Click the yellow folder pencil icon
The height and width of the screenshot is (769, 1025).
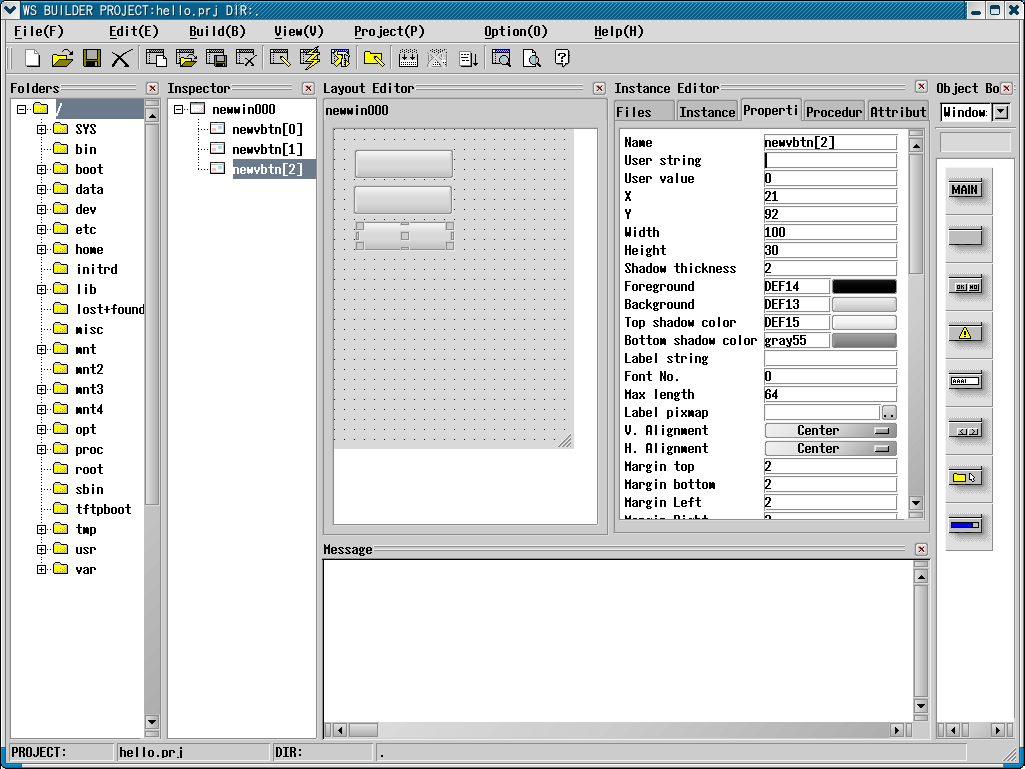374,58
